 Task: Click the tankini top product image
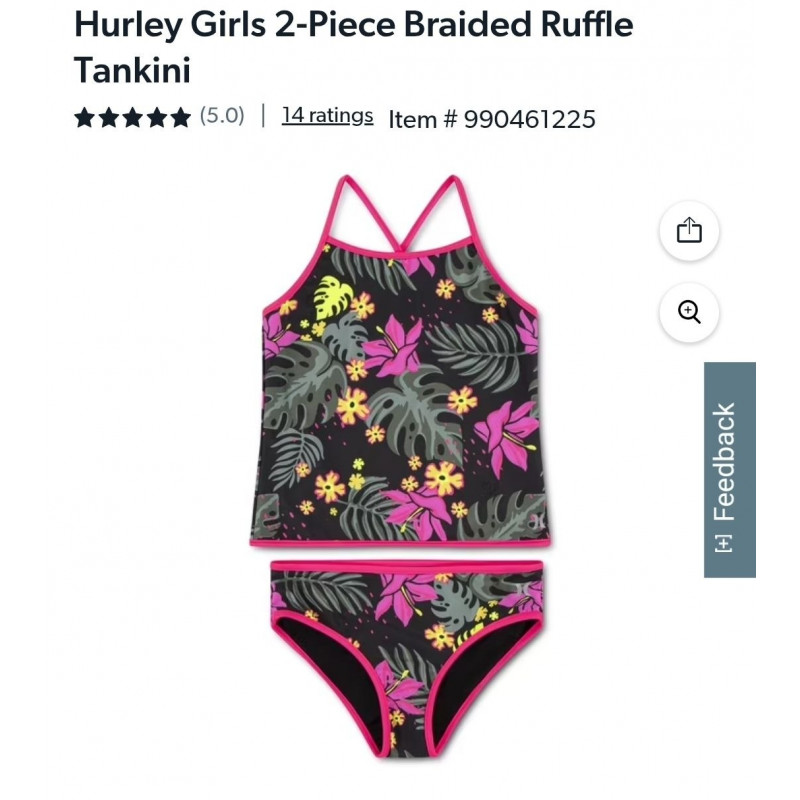click(x=399, y=361)
